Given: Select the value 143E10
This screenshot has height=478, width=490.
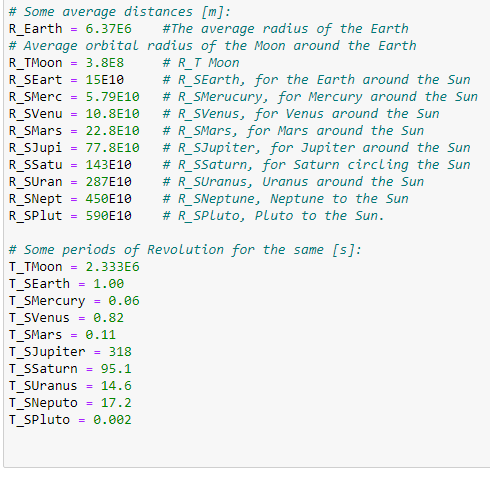Looking at the screenshot, I should (x=109, y=165).
